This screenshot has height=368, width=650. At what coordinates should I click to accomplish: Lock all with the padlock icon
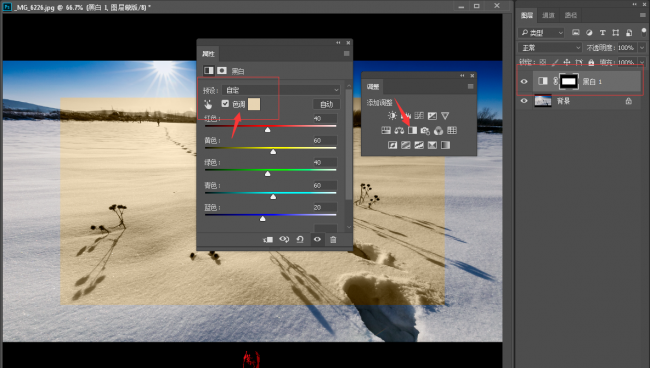(591, 63)
